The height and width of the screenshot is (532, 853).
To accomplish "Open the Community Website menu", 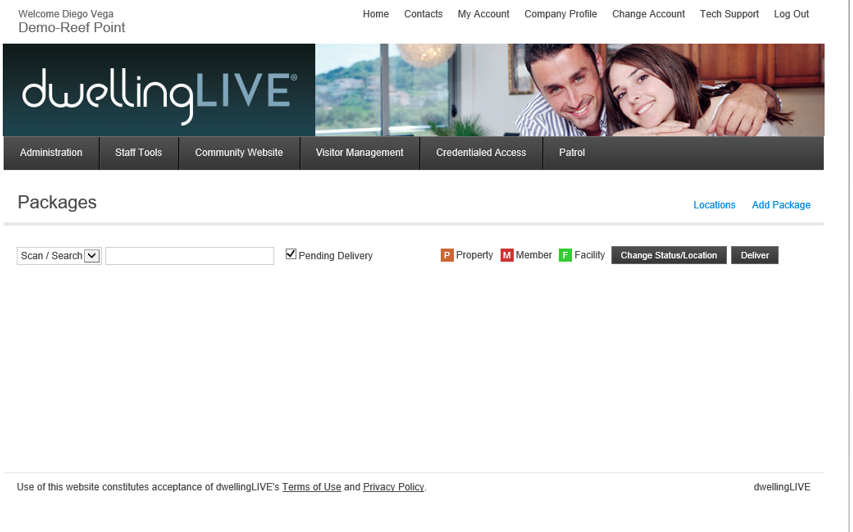I will pos(239,153).
